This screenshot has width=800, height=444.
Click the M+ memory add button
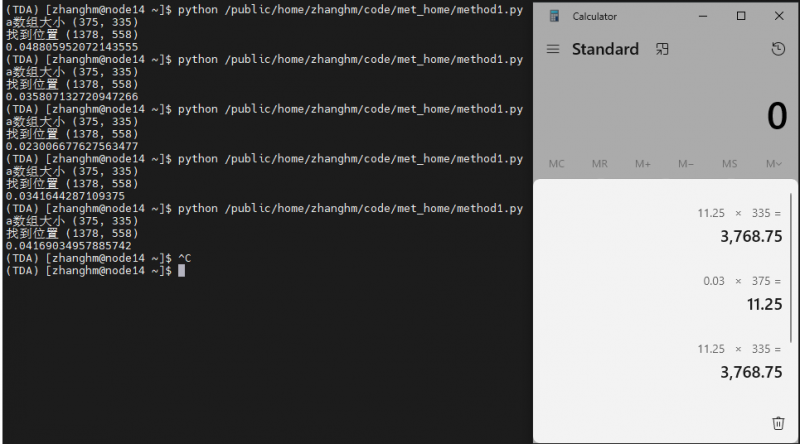(x=642, y=164)
